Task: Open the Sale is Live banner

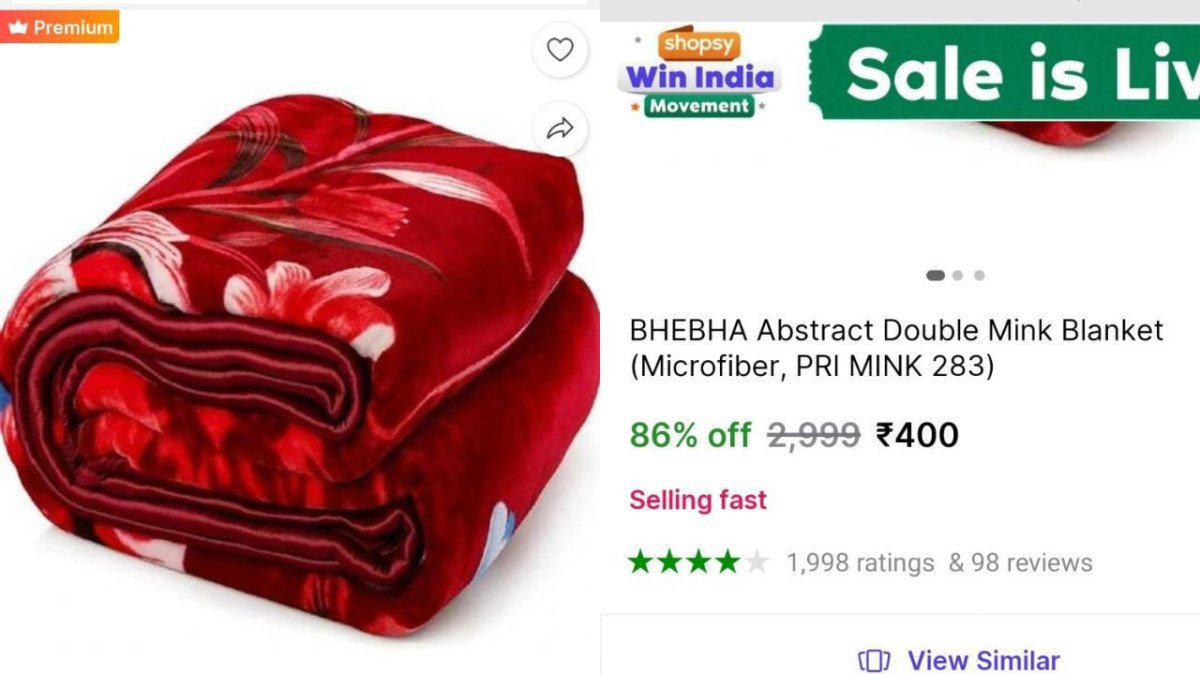Action: [x=1004, y=72]
